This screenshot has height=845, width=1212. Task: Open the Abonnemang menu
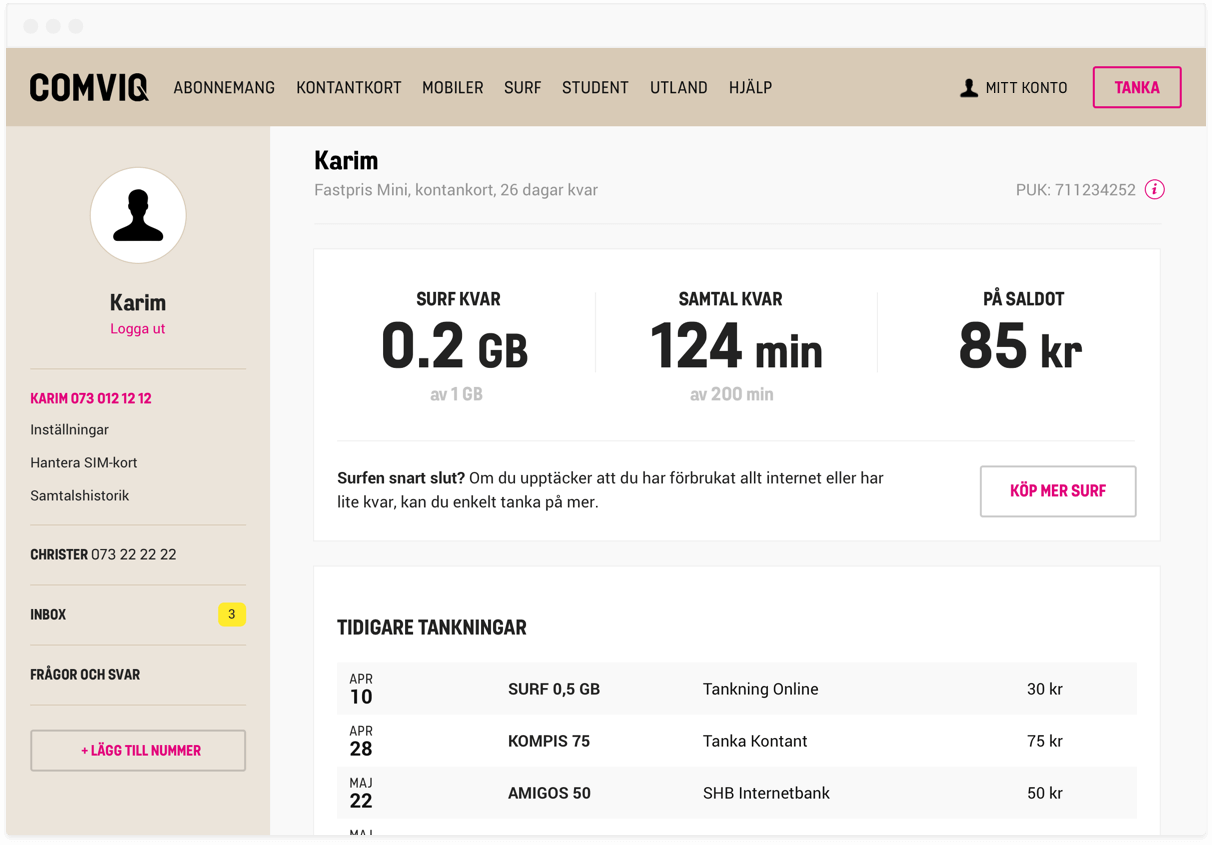(x=224, y=88)
